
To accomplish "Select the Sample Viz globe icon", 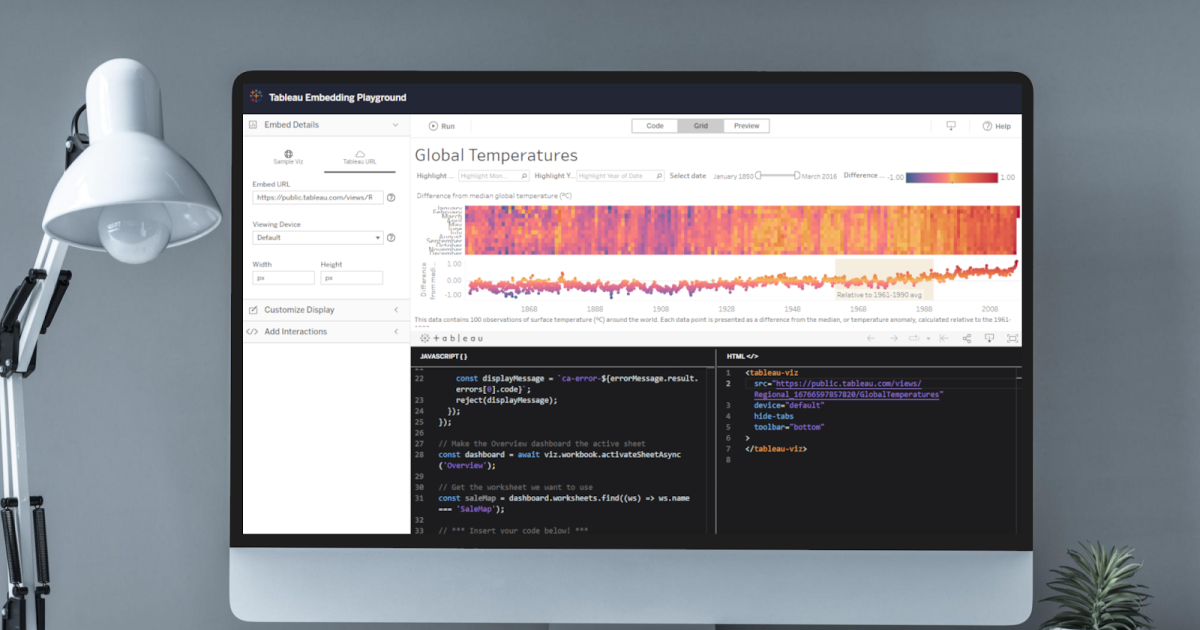I will click(288, 154).
